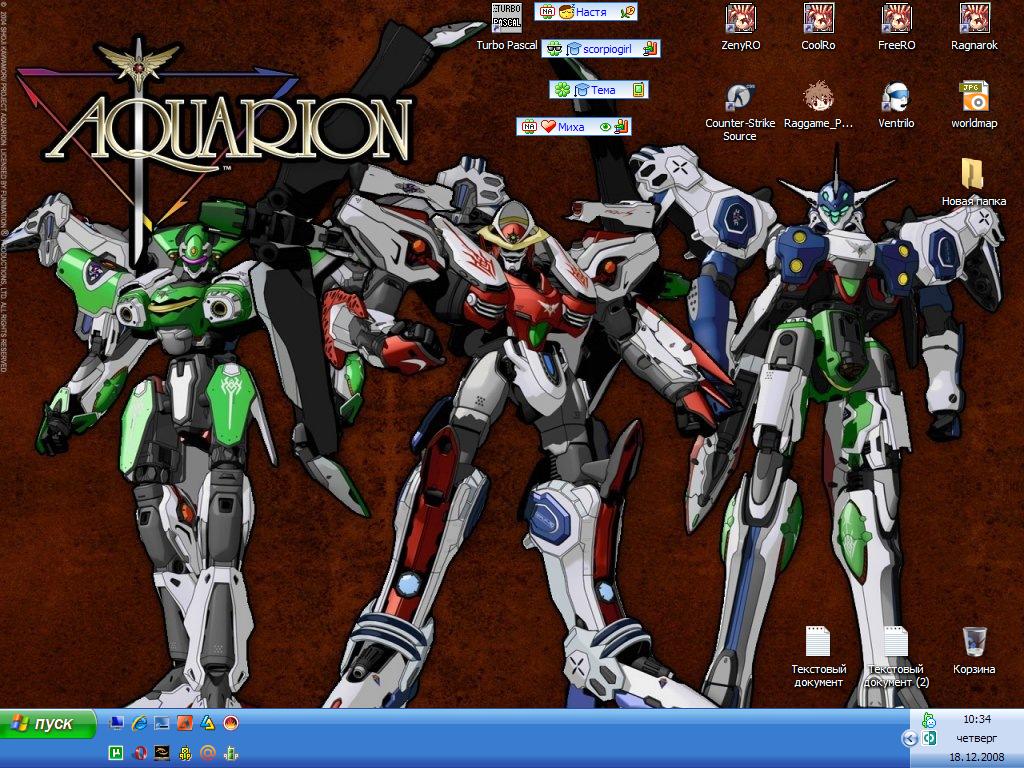Open the worldmap JPG image file
1024x768 pixels.
point(974,104)
